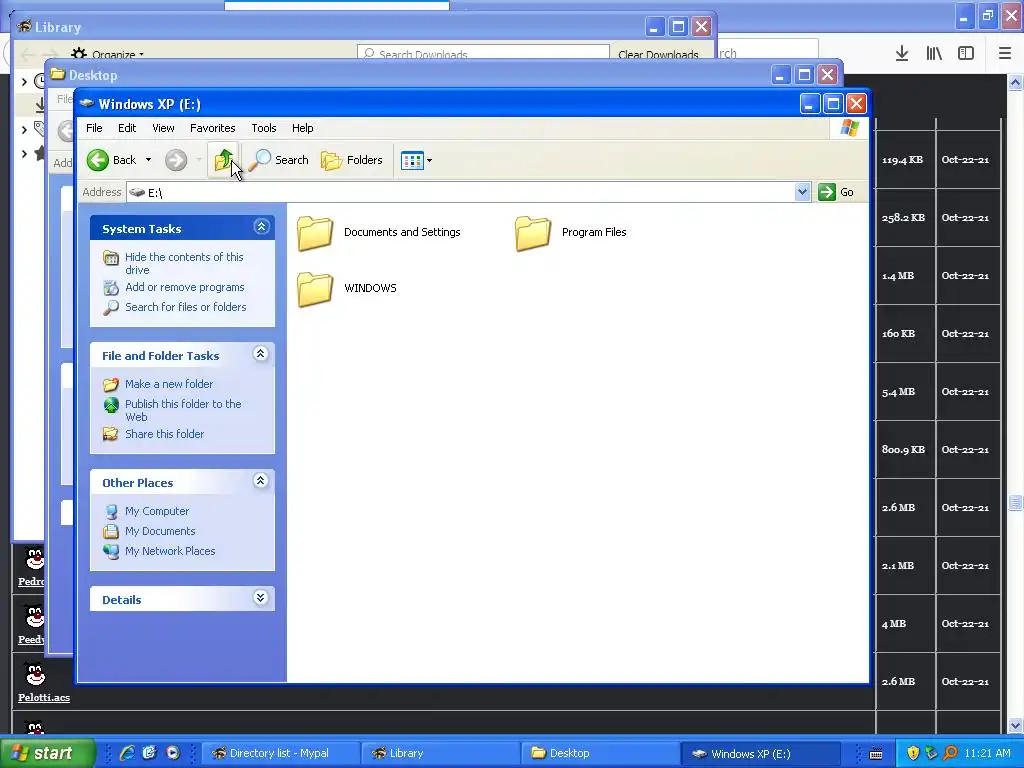The height and width of the screenshot is (768, 1024).
Task: Click the 119.4 KB size cell
Action: 903,159
